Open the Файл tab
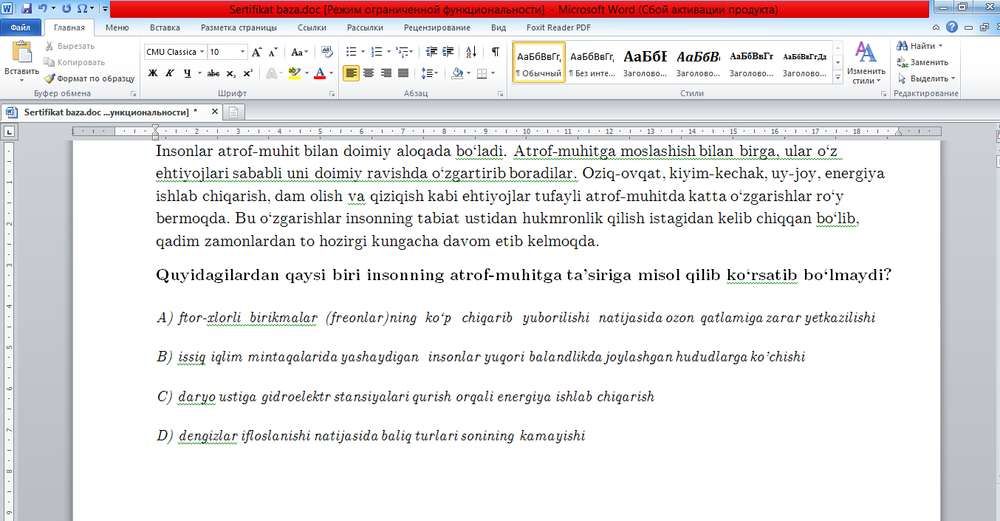The height and width of the screenshot is (521, 1000). pyautogui.click(x=20, y=27)
